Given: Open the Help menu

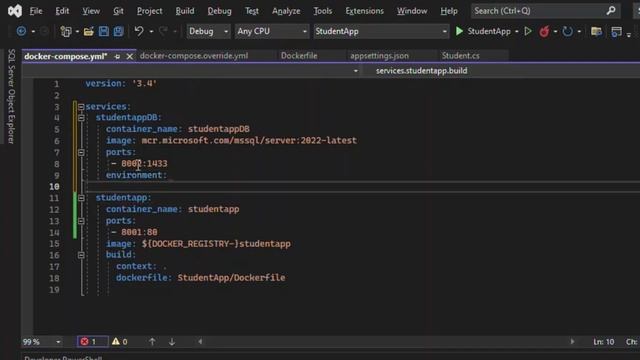Looking at the screenshot, I should (x=449, y=11).
